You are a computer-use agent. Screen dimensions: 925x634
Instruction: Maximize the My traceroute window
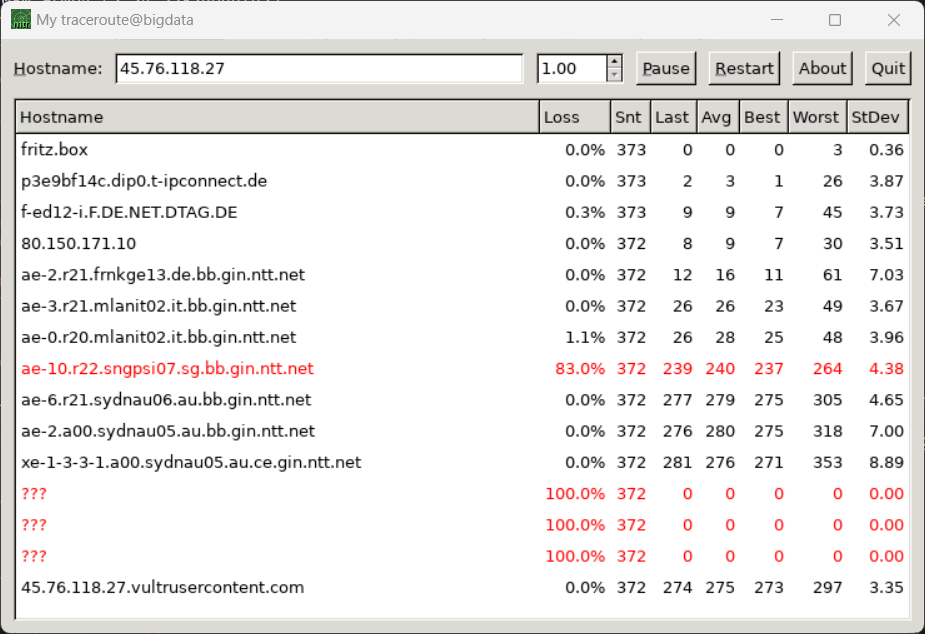coord(835,20)
